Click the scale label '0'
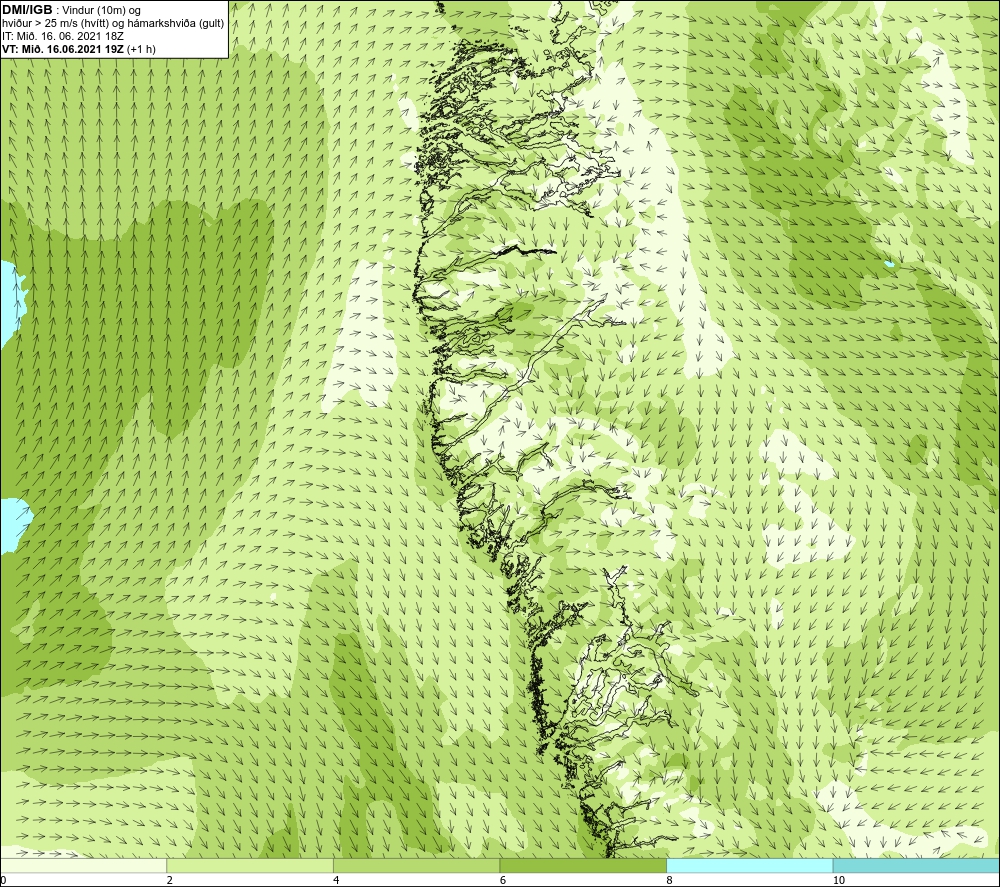Image resolution: width=1000 pixels, height=887 pixels. point(3,880)
